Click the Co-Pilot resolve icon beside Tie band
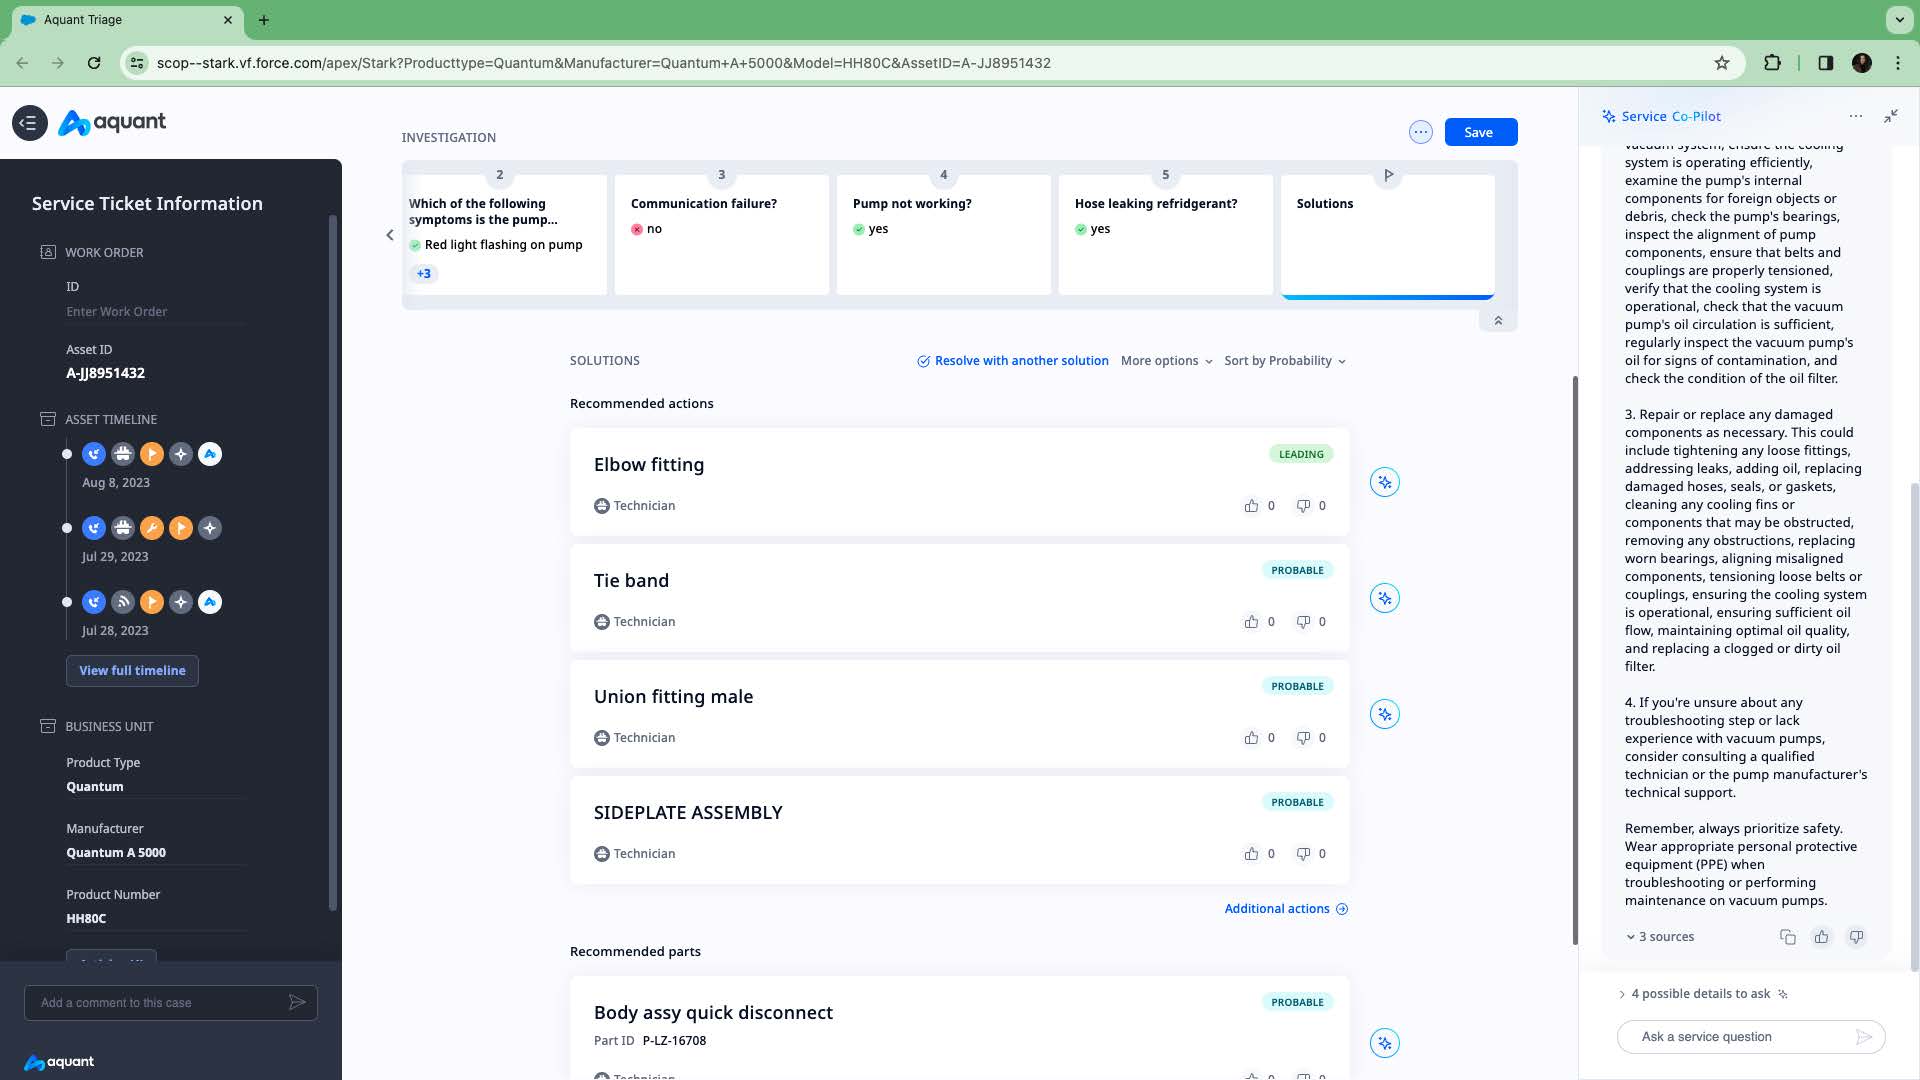The width and height of the screenshot is (1920, 1080). coord(1384,598)
